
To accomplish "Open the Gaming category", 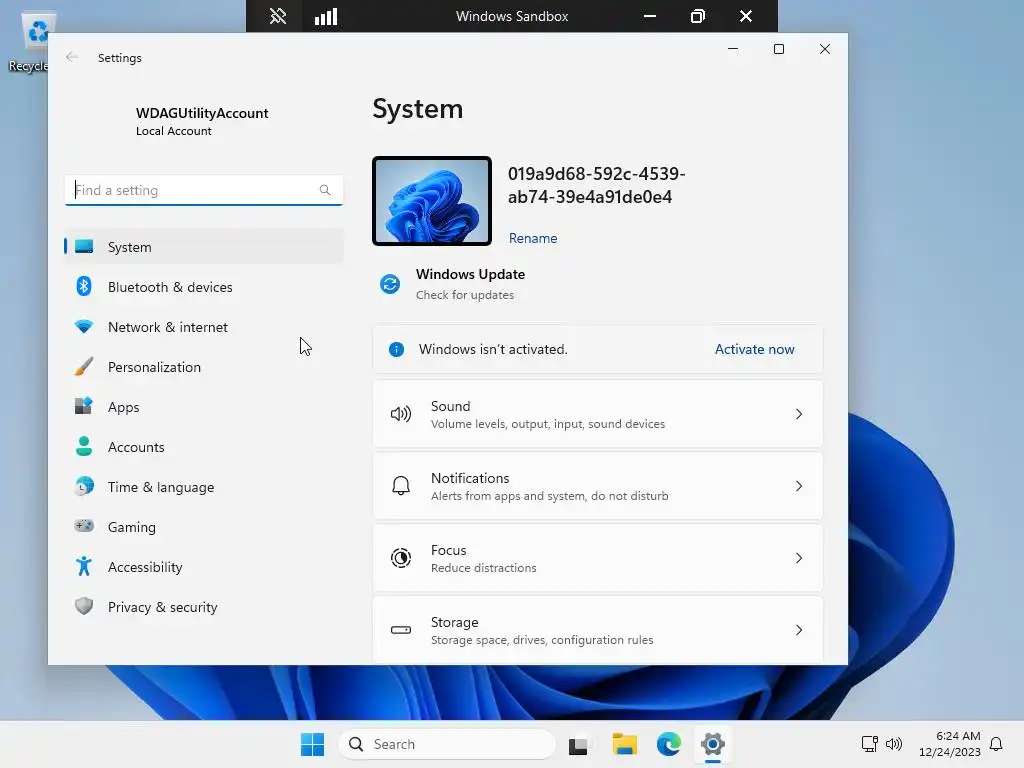I will 204,526.
